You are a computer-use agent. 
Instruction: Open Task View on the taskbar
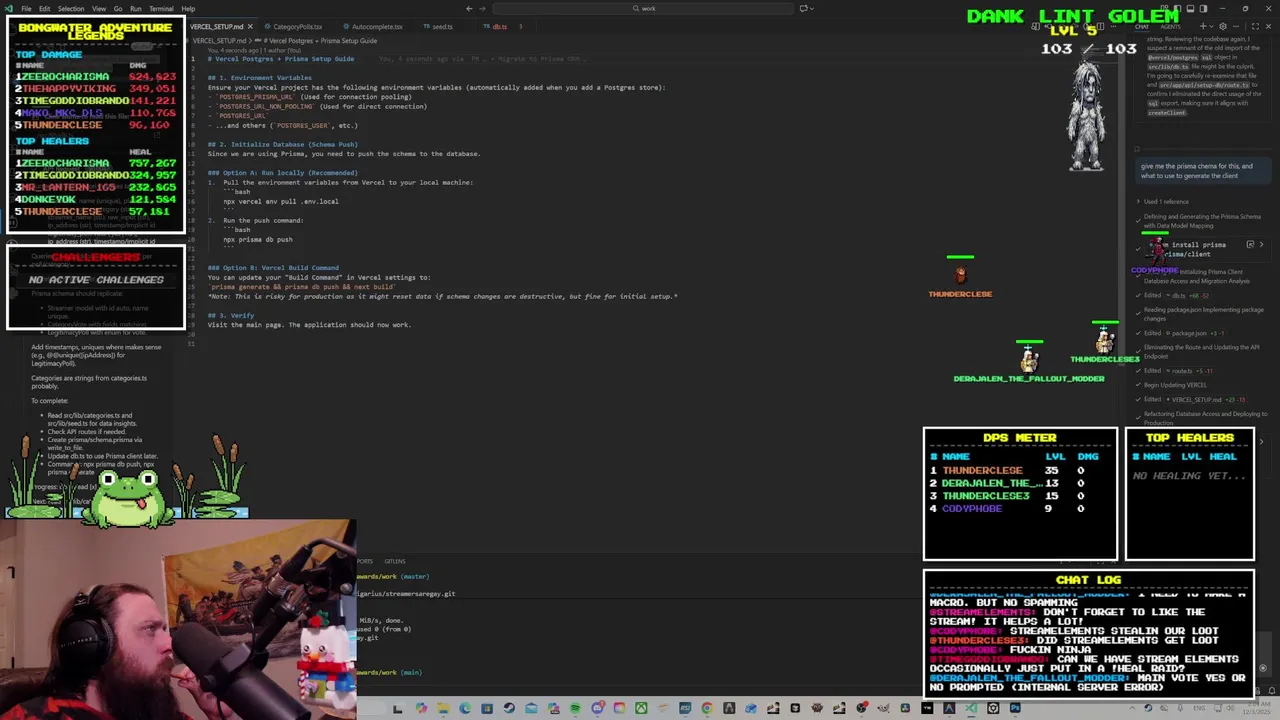pyautogui.click(x=398, y=708)
